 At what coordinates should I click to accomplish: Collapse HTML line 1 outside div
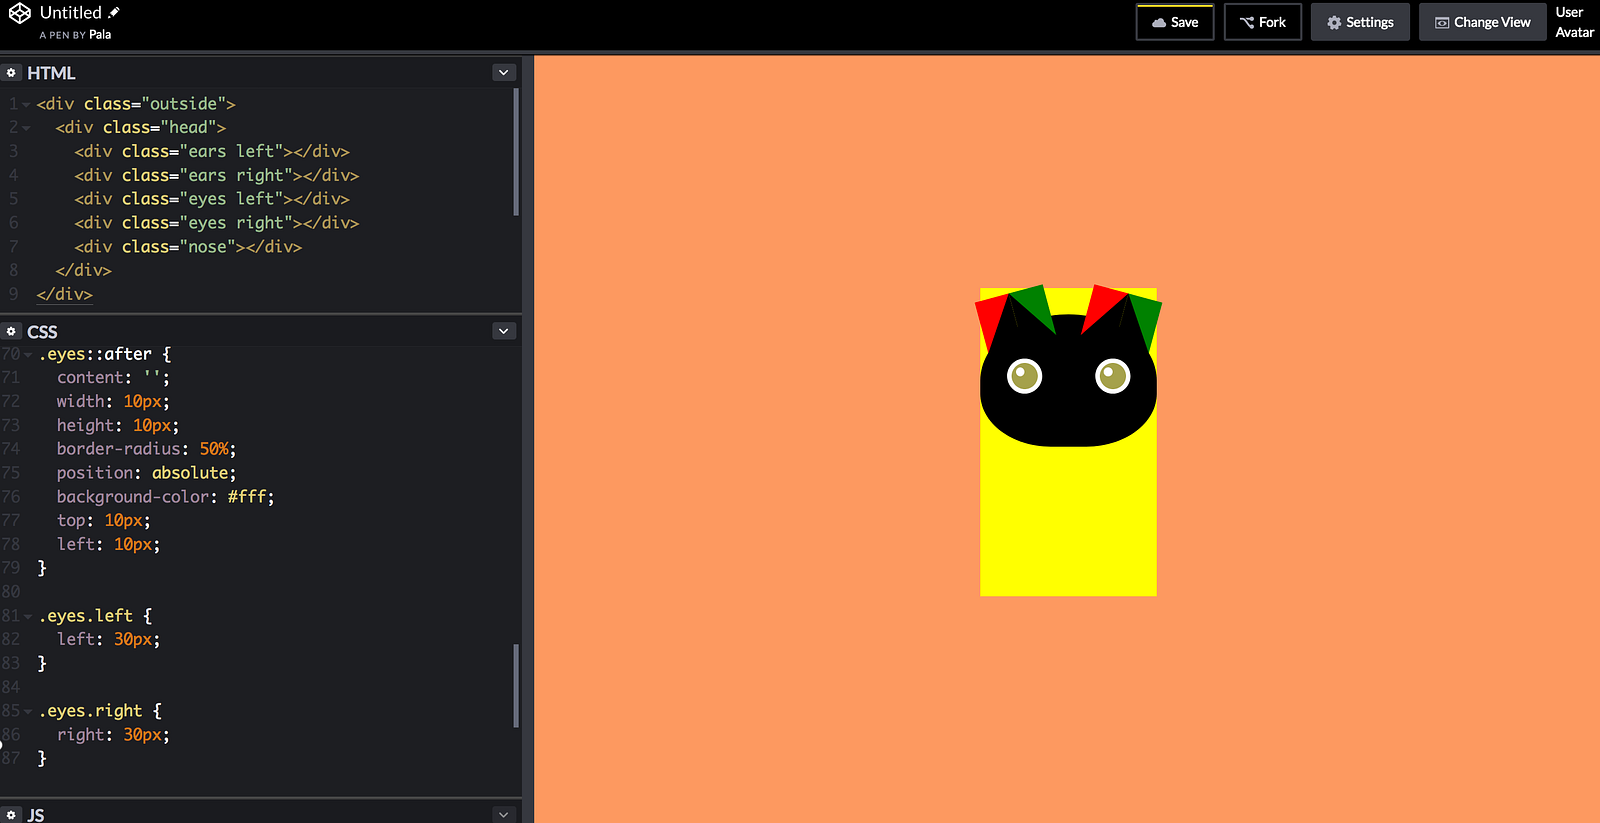point(27,104)
